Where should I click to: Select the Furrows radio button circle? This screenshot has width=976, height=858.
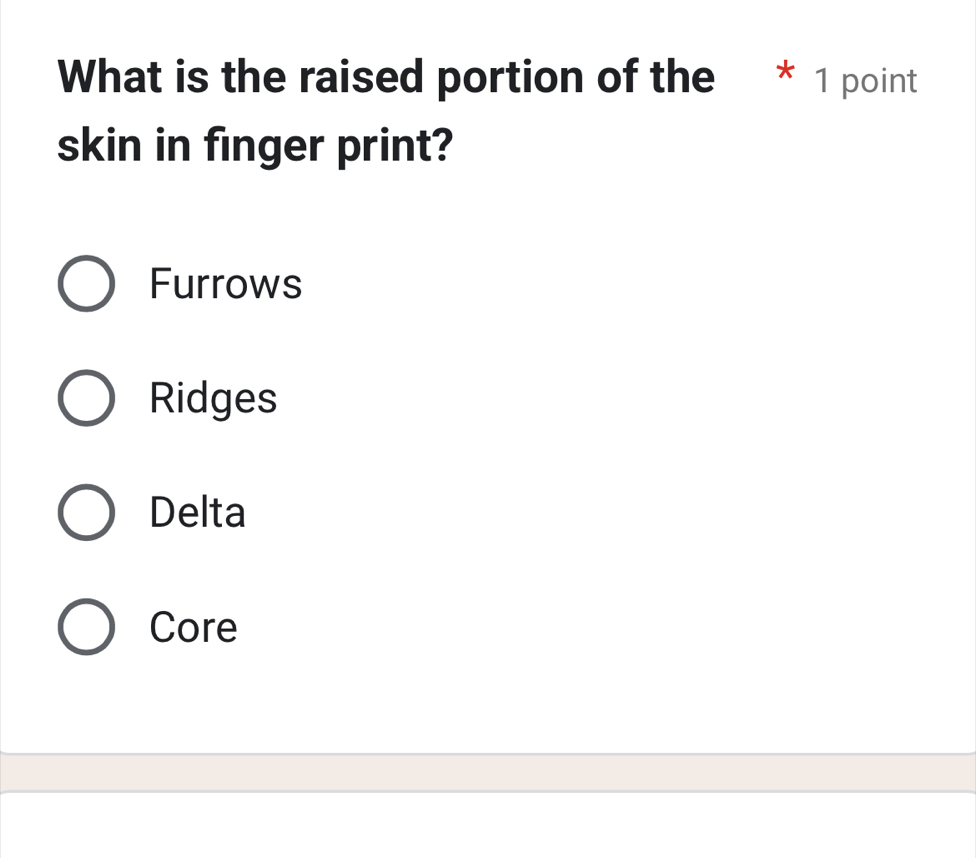(86, 285)
